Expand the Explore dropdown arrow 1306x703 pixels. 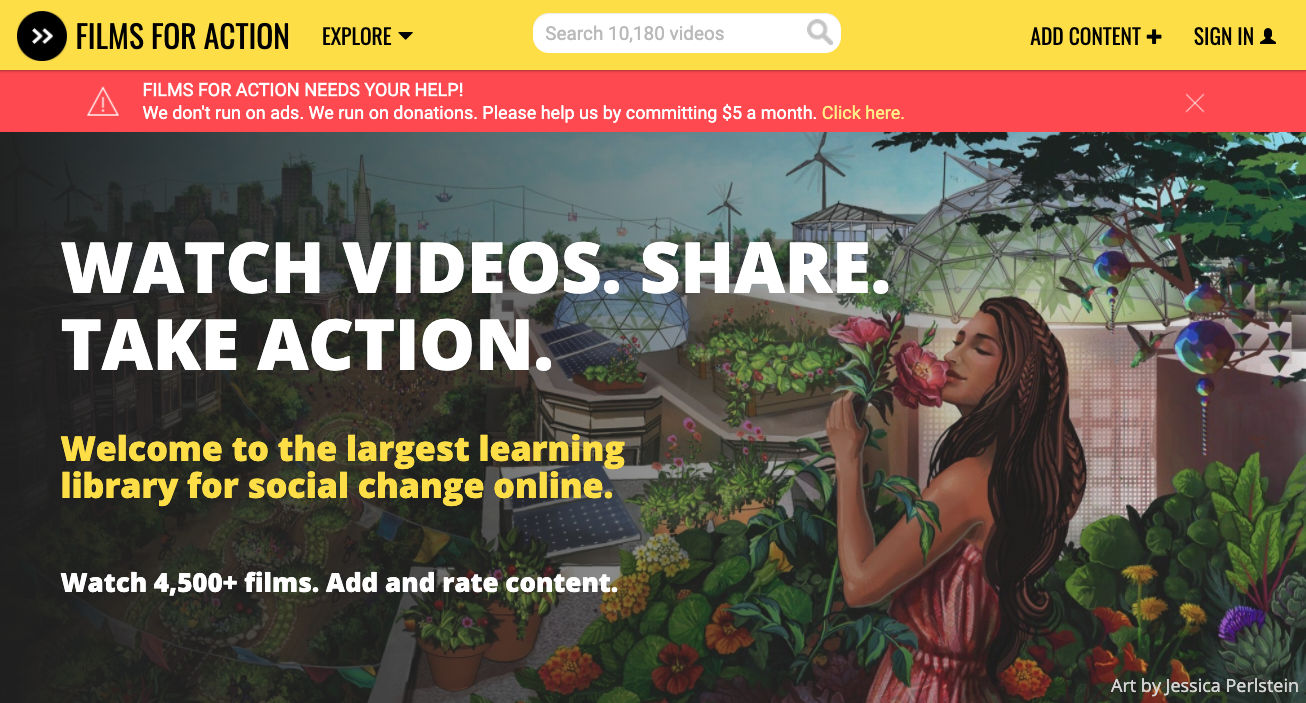pyautogui.click(x=405, y=37)
